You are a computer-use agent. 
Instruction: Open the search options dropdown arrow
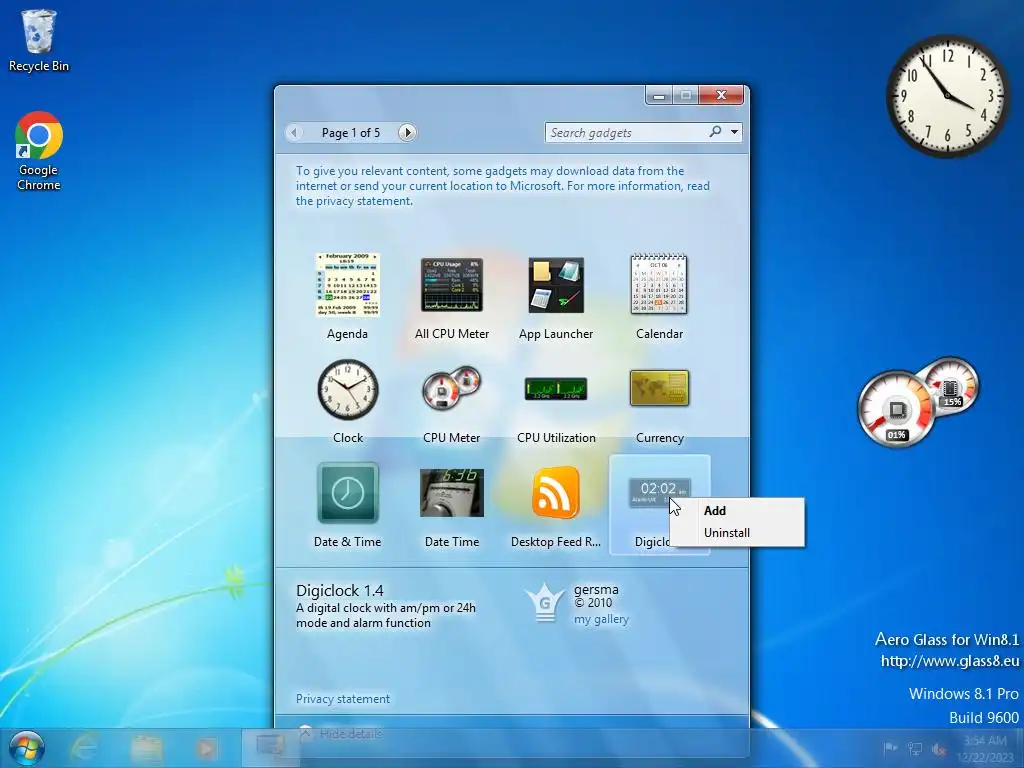coord(735,132)
